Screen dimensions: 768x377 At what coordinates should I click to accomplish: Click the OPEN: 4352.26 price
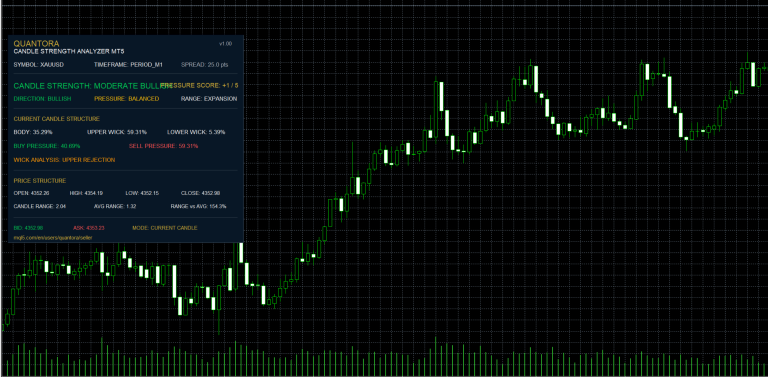click(31, 193)
